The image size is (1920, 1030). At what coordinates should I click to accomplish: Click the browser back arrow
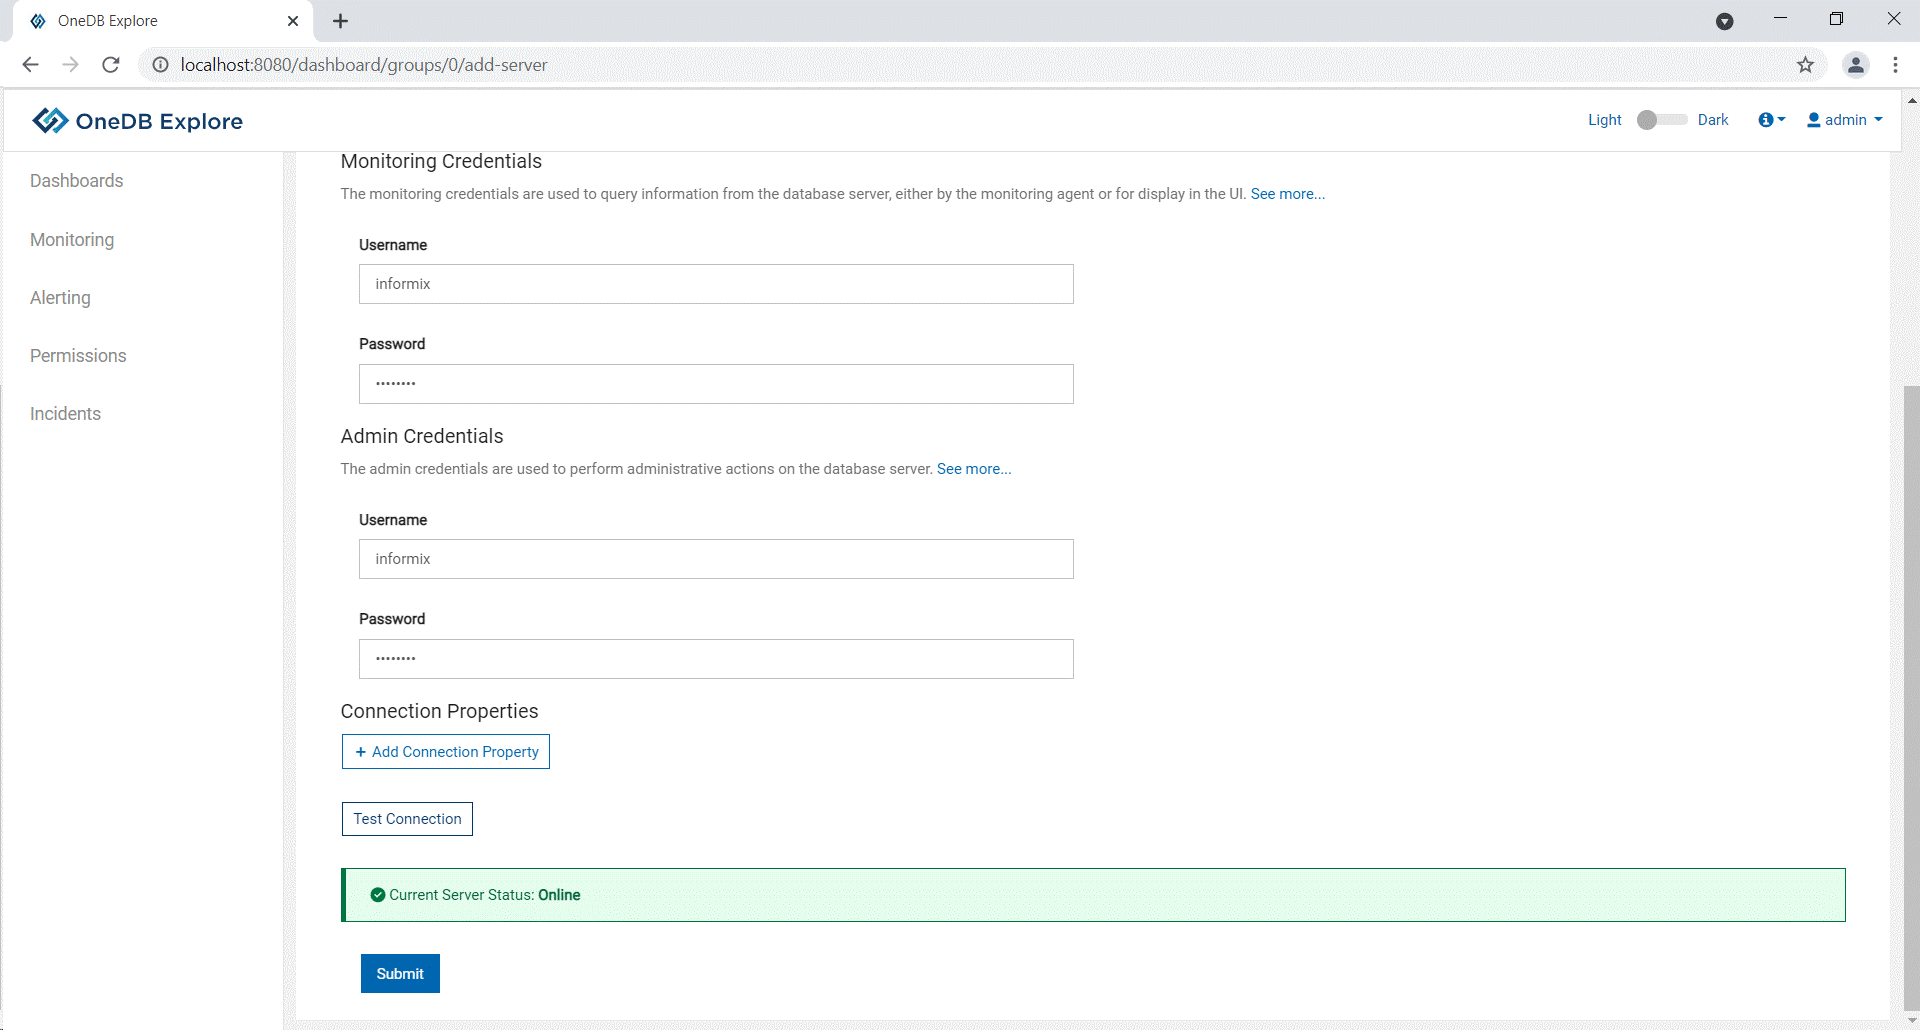coord(30,65)
